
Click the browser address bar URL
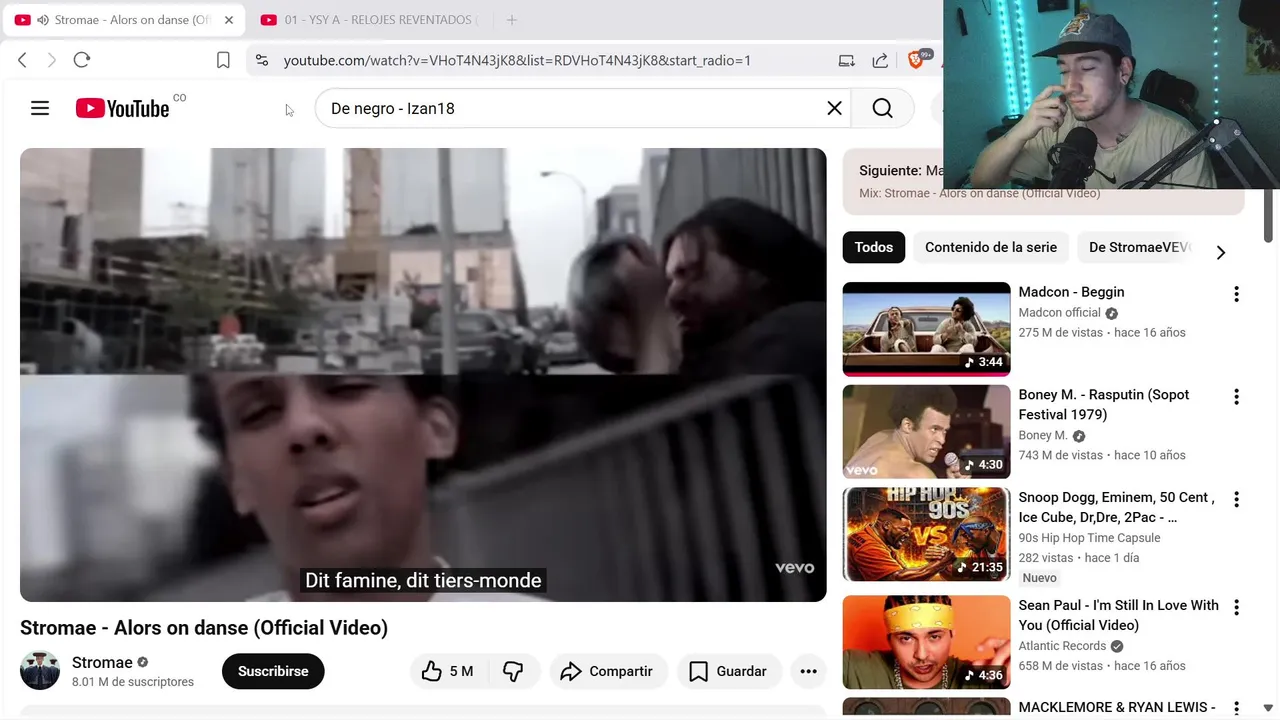coord(517,60)
